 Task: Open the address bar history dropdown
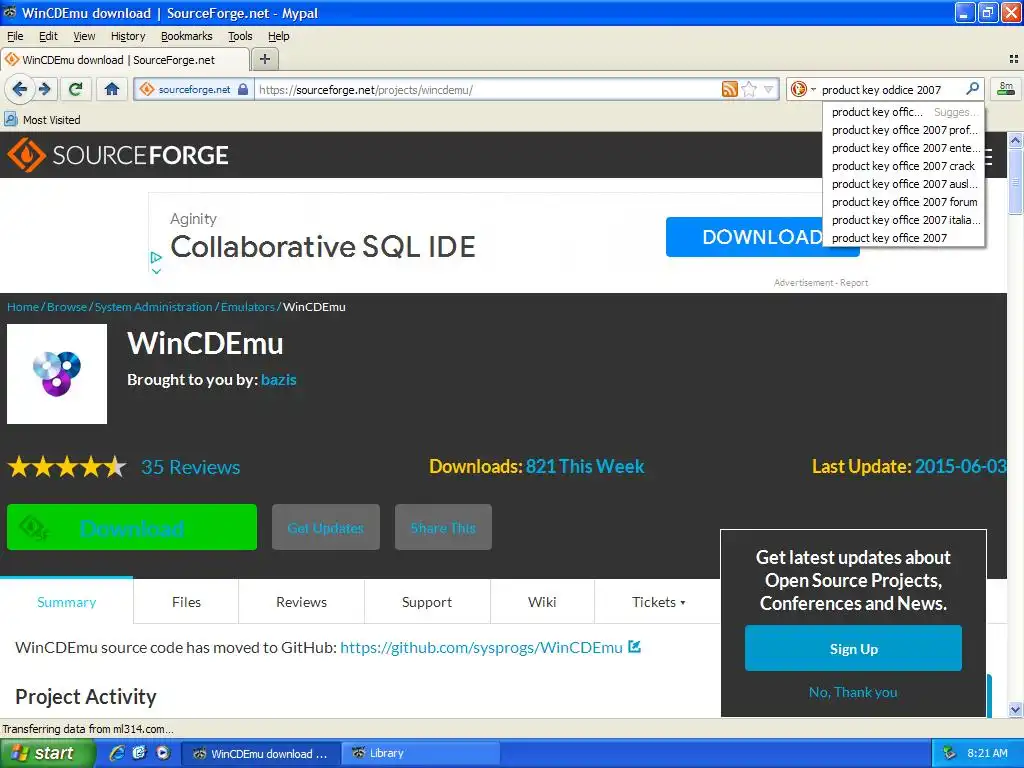[x=769, y=89]
